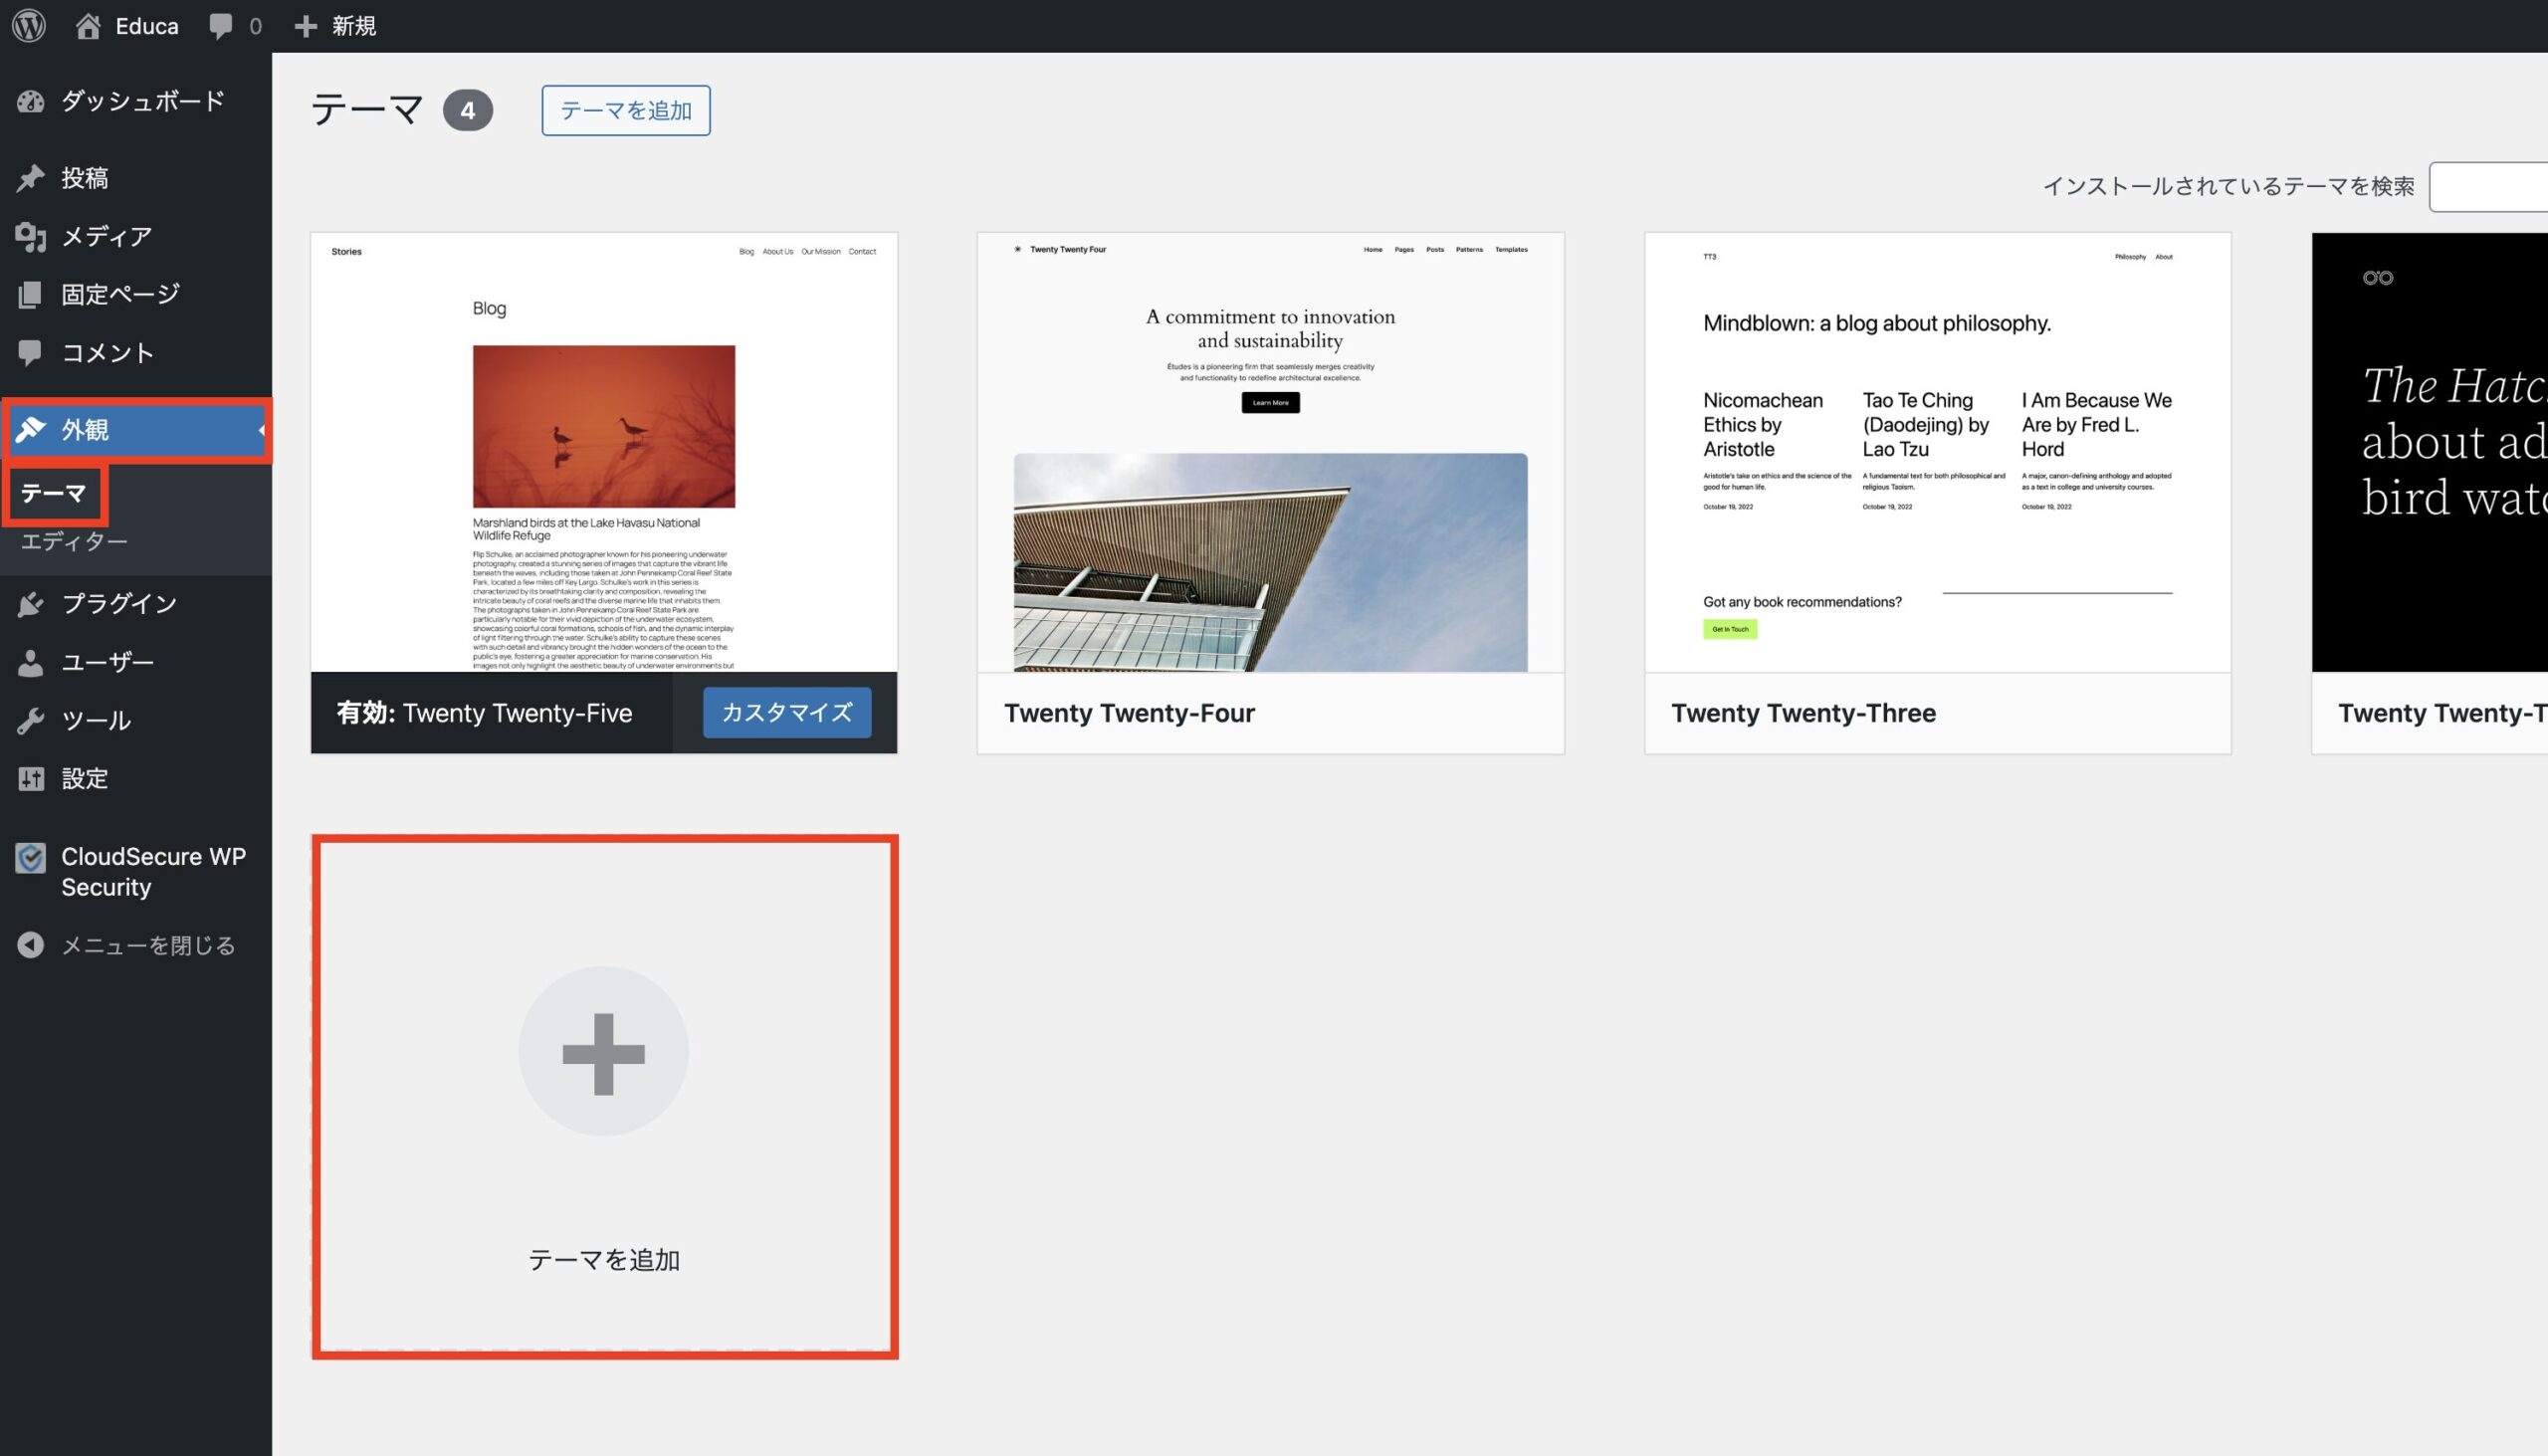Click the blue カスタマイズ button
Image resolution: width=2548 pixels, height=1456 pixels.
click(x=786, y=712)
